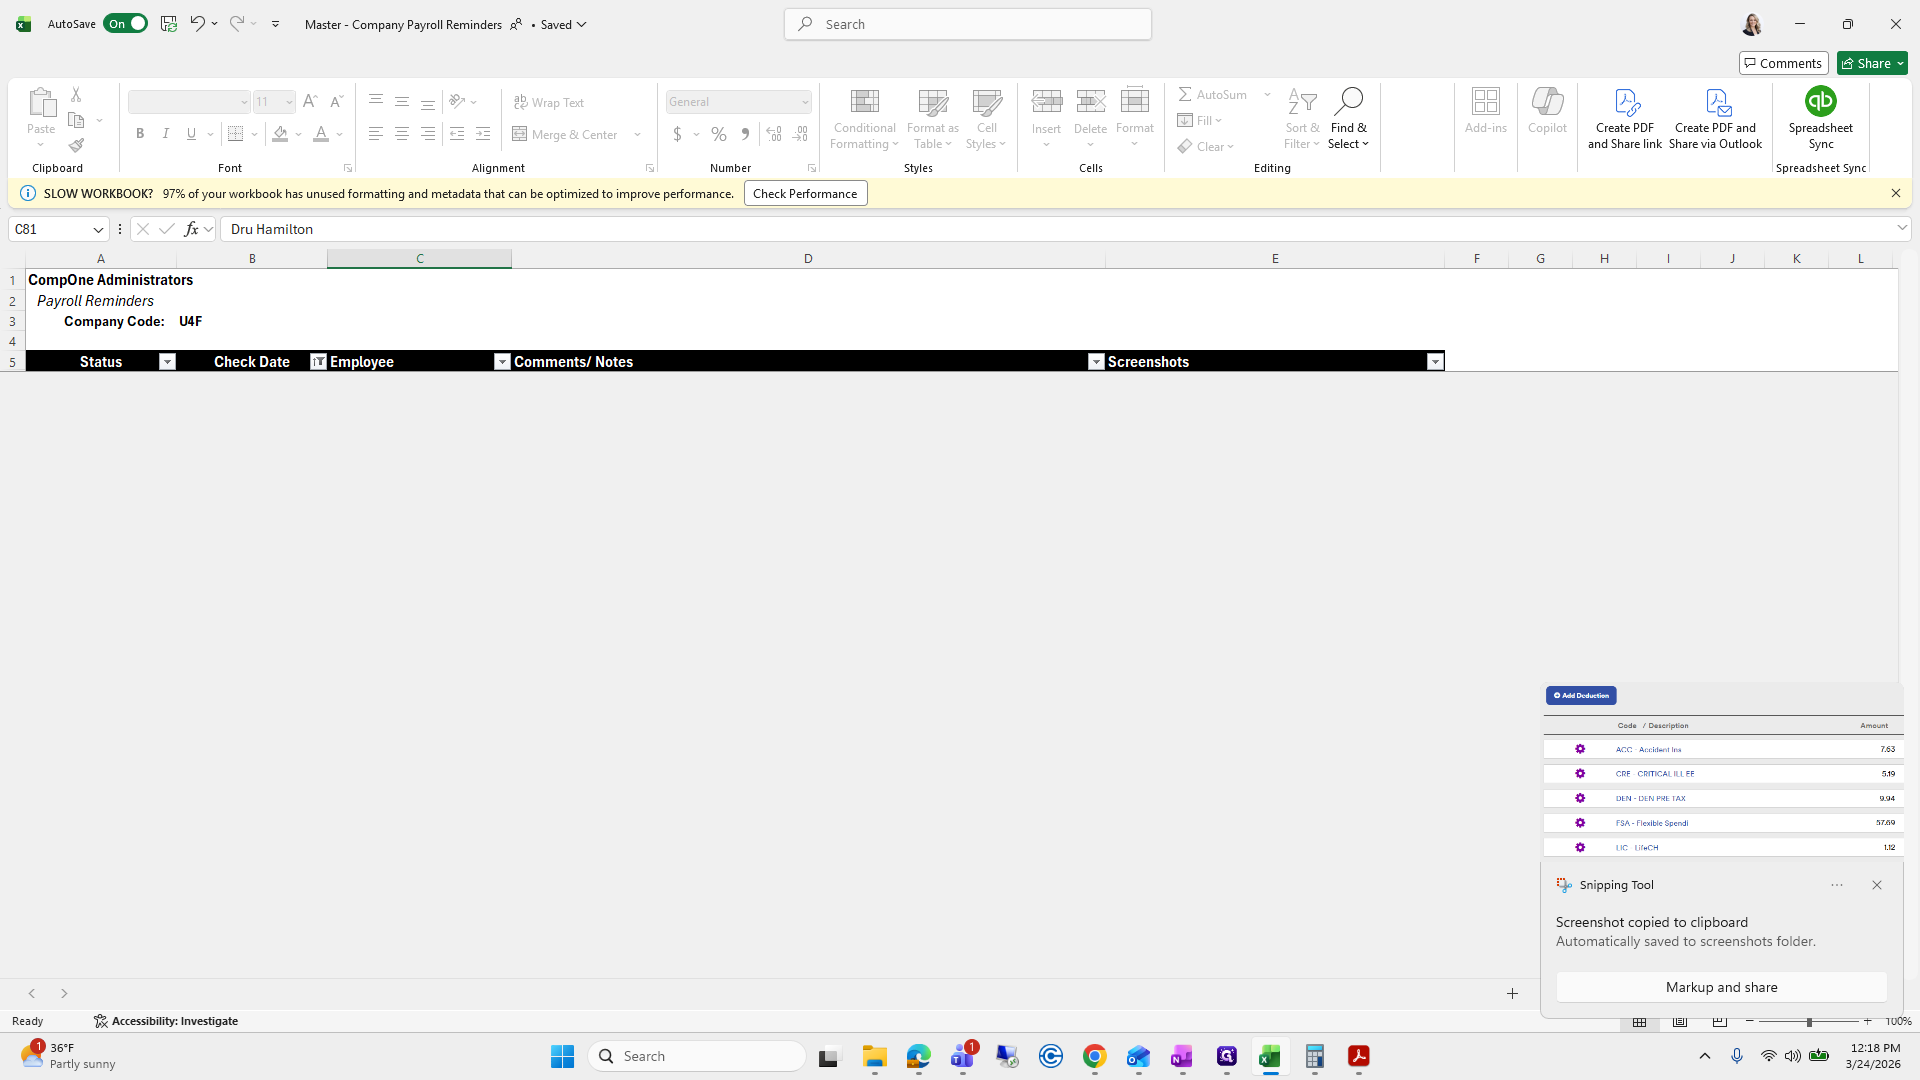Expand the Name Box dropdown arrow

(x=98, y=230)
